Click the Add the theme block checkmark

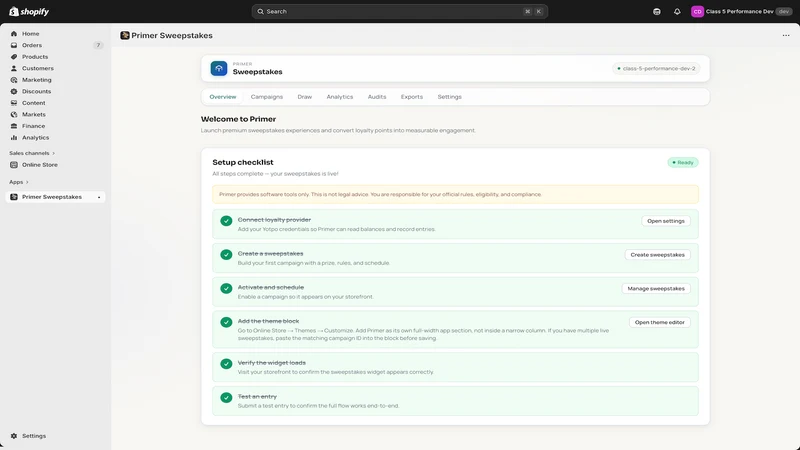[226, 322]
